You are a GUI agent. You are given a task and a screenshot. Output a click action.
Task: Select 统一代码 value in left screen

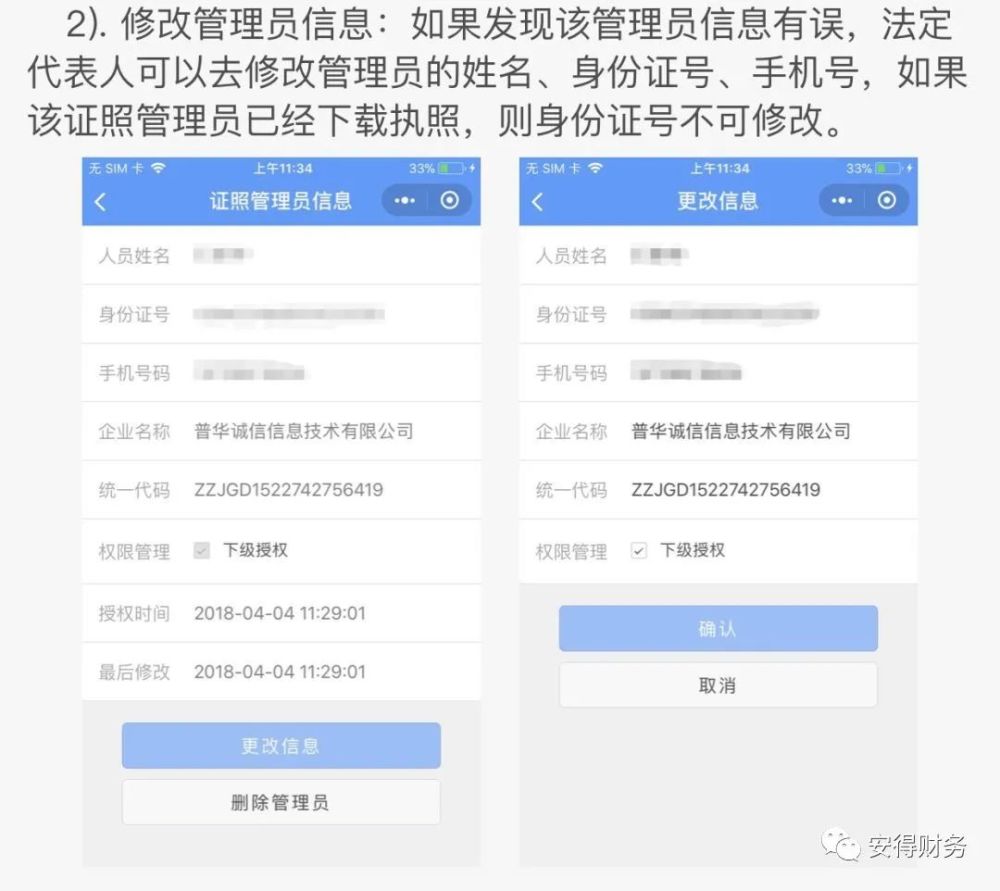click(288, 490)
